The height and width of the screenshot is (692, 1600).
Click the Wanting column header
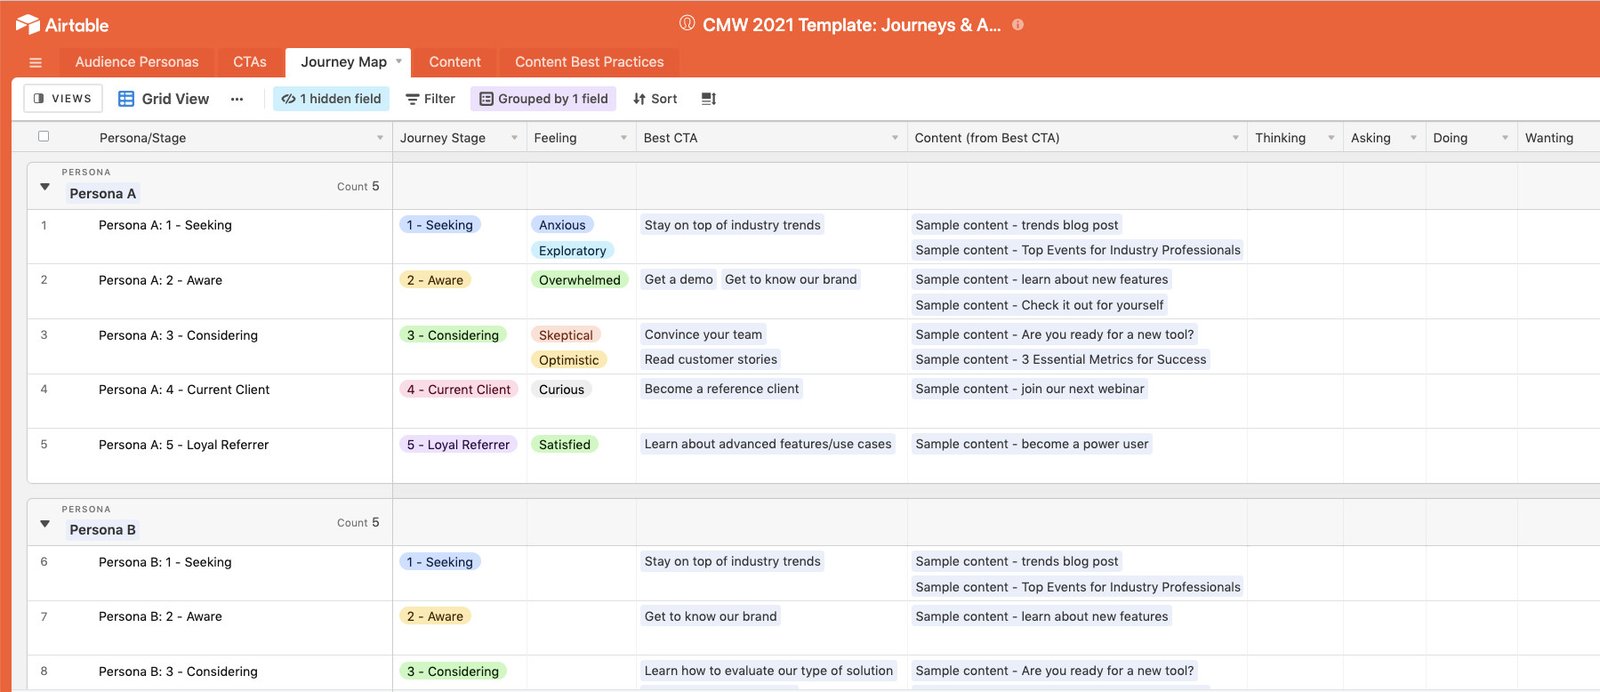(1558, 138)
